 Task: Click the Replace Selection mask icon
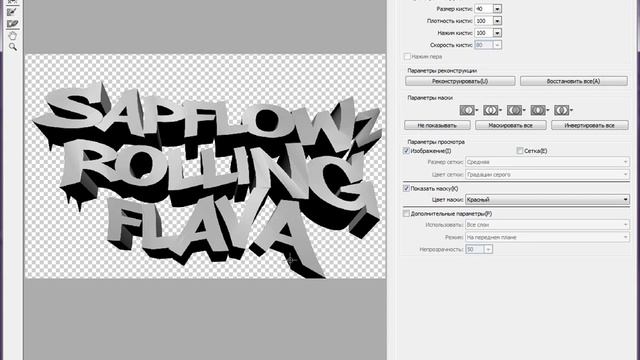467,110
